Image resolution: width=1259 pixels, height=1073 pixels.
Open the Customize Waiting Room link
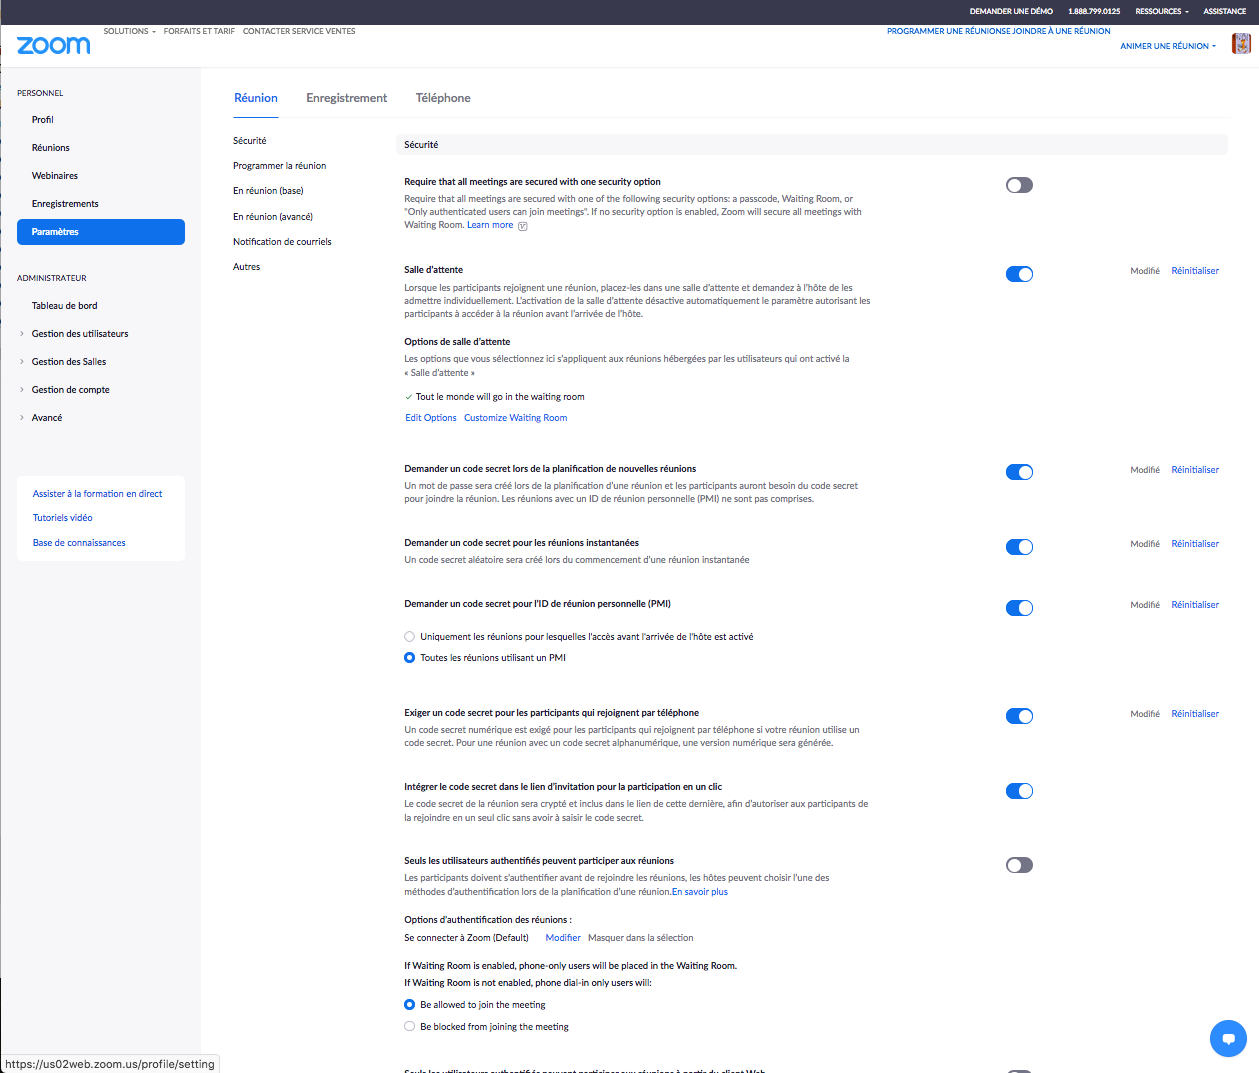click(x=515, y=418)
